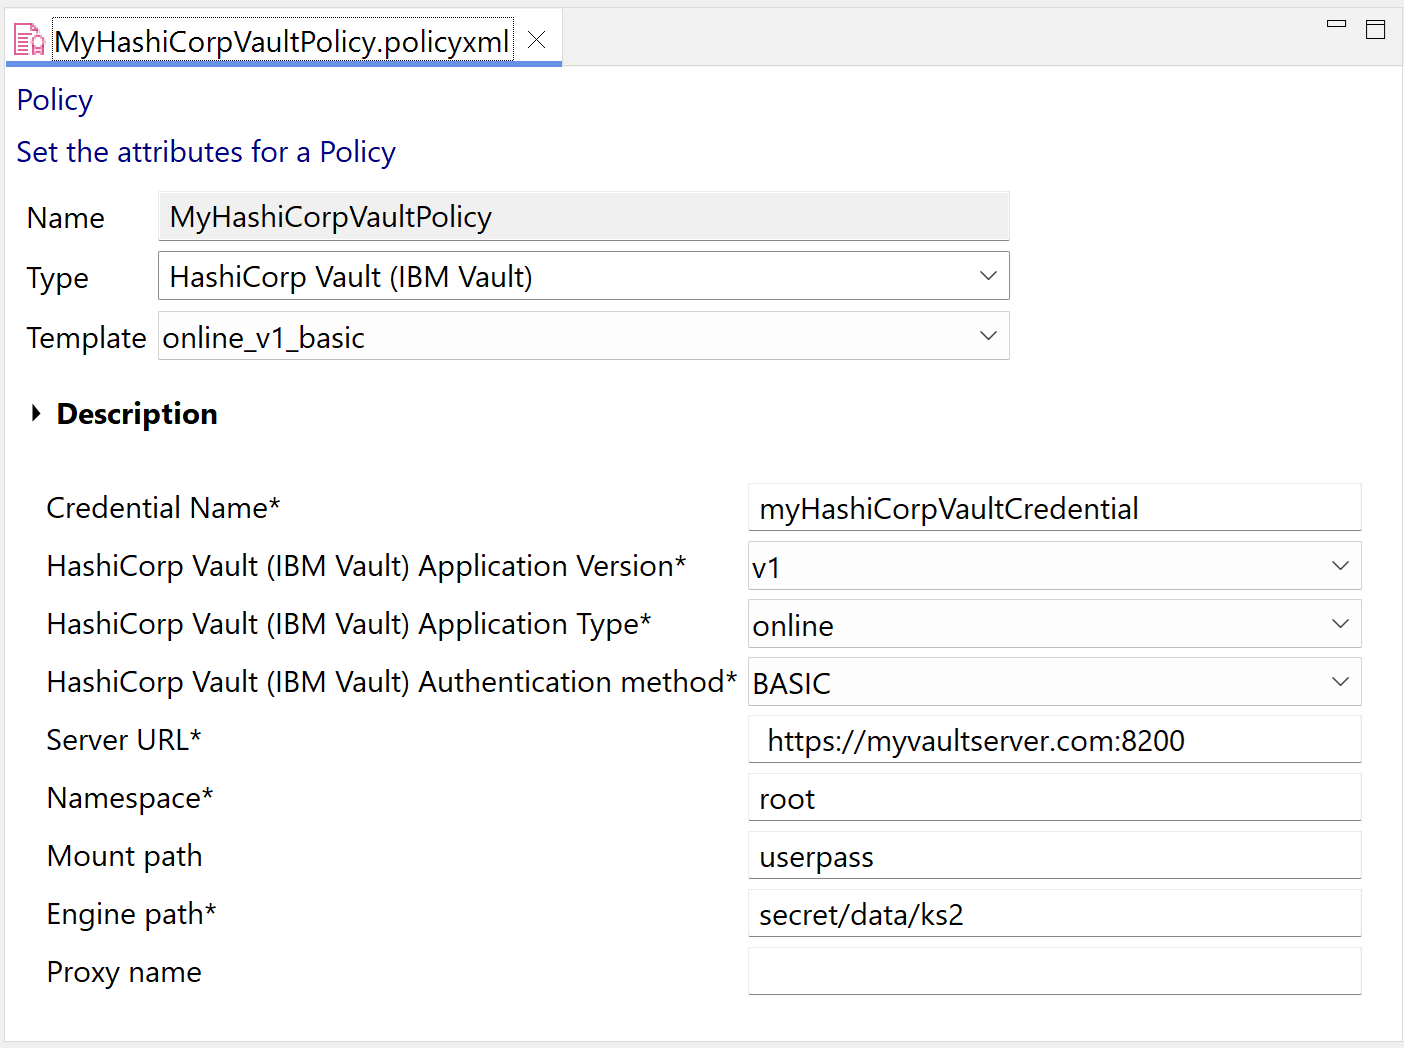
Task: Click the 'Template' label
Action: coord(86,338)
